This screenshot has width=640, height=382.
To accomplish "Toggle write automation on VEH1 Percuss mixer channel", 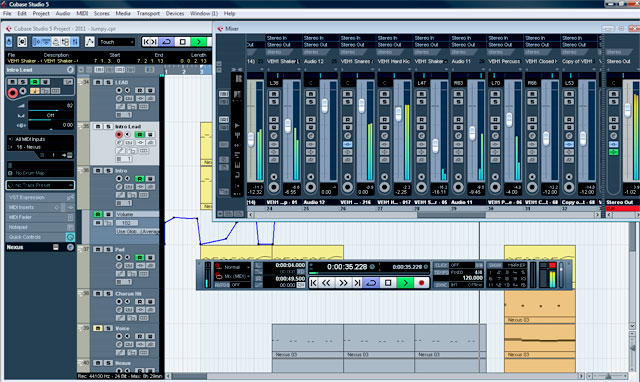I will (495, 127).
